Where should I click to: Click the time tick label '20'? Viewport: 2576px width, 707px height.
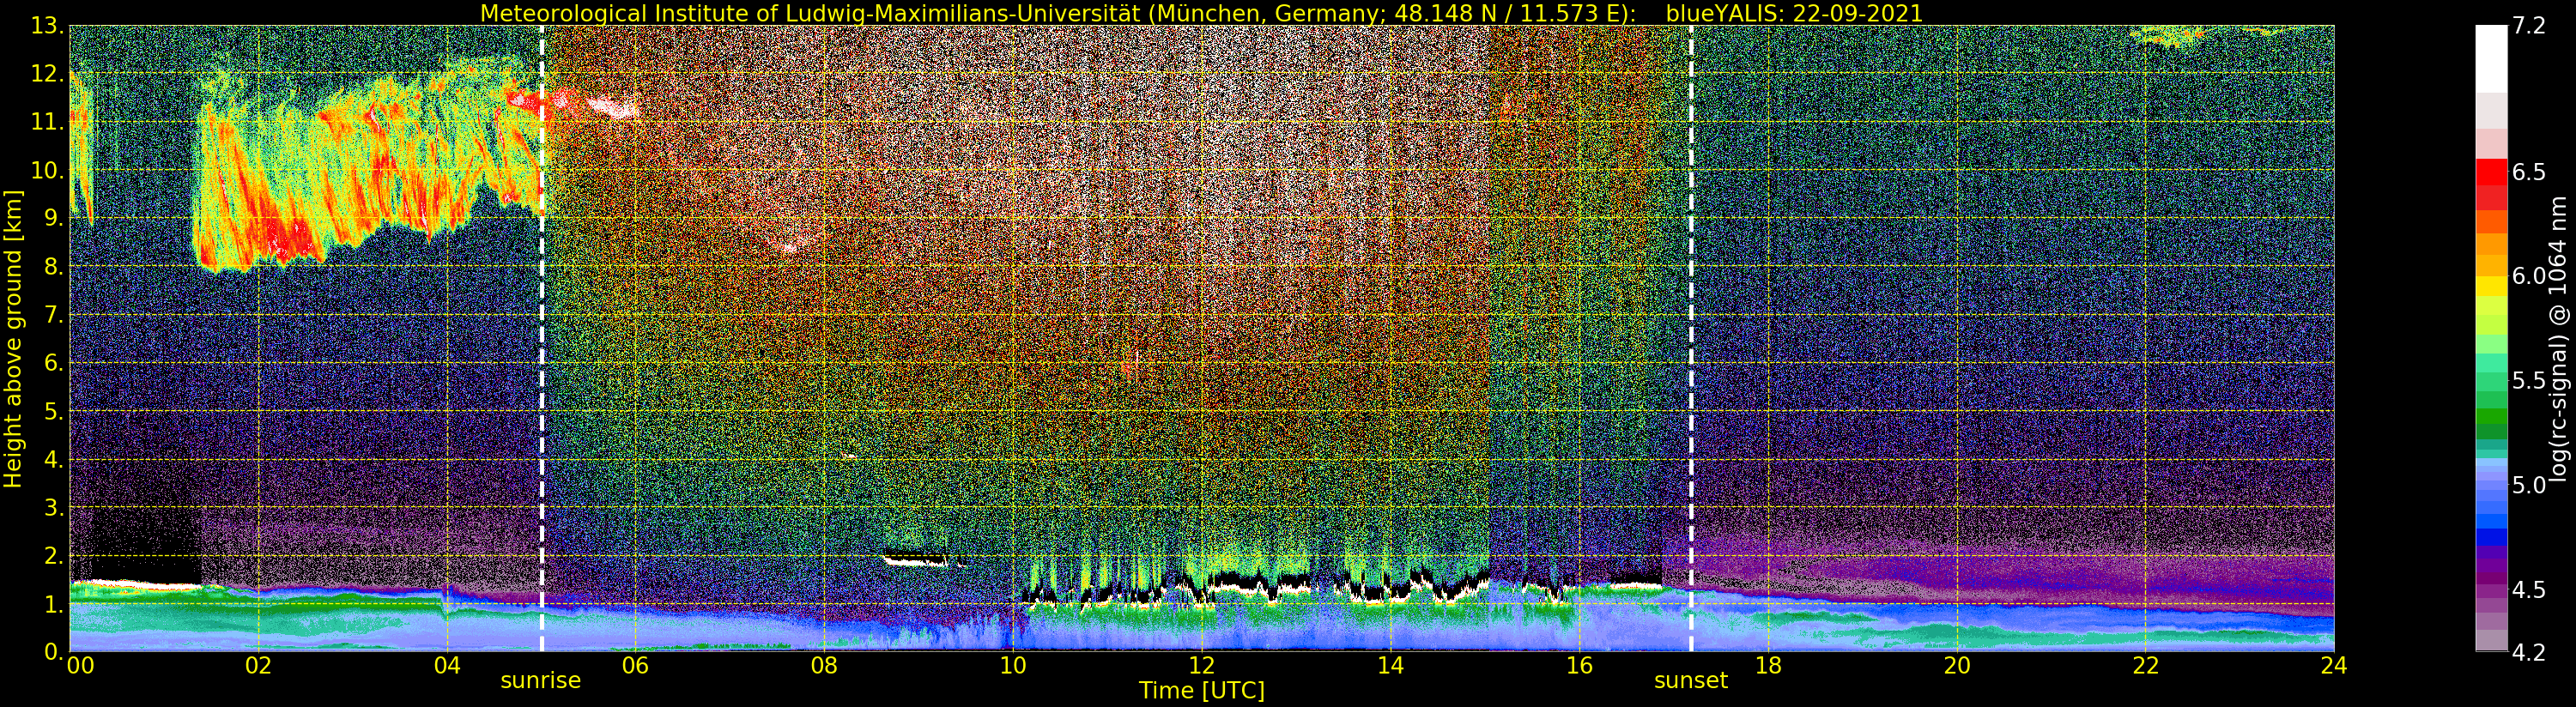(1956, 666)
